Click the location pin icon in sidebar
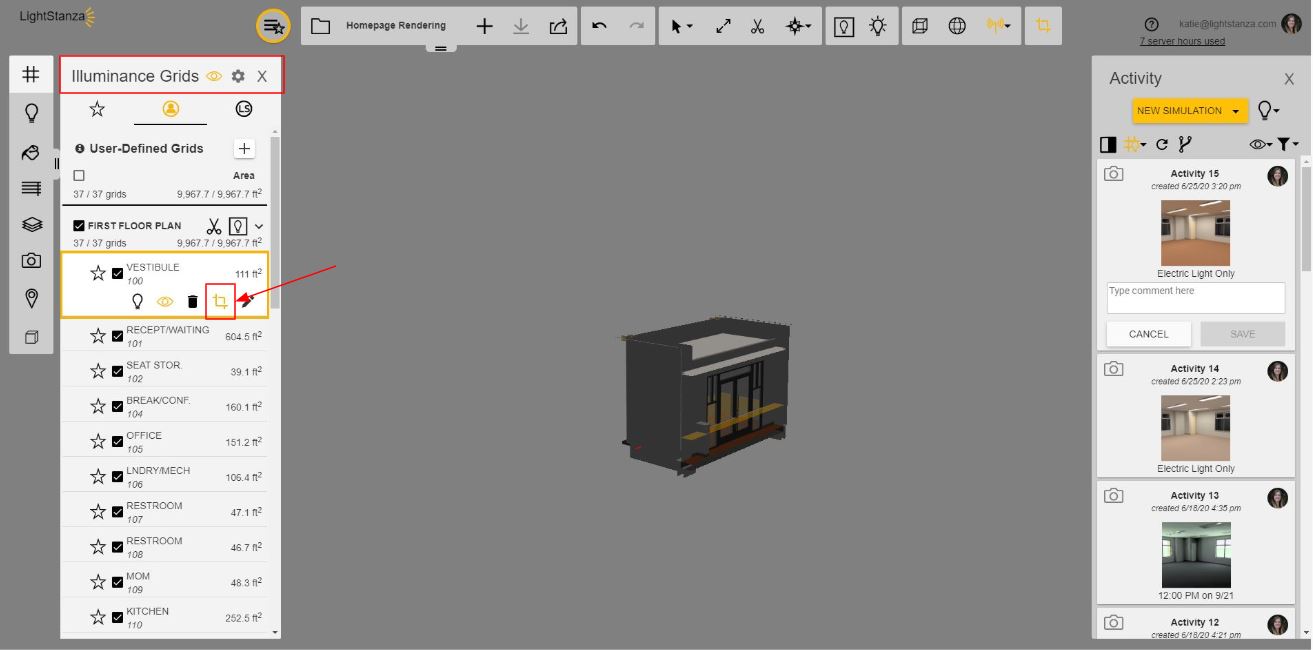1313x650 pixels. [31, 297]
